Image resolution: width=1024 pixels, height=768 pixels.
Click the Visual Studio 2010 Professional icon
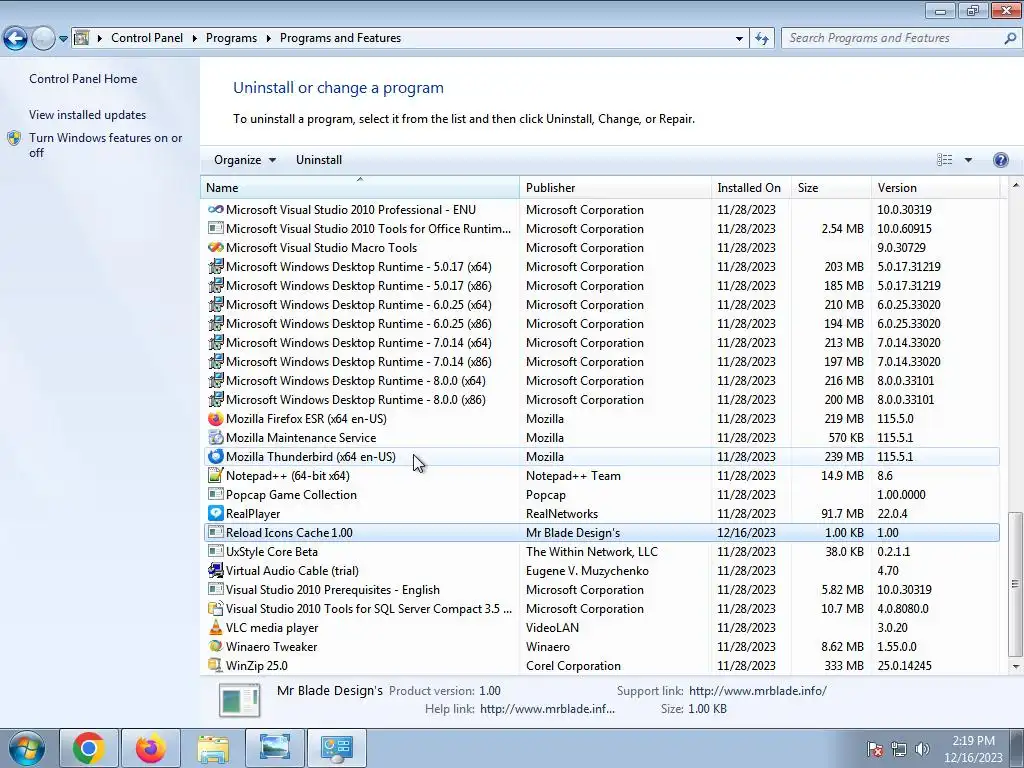[x=216, y=210]
